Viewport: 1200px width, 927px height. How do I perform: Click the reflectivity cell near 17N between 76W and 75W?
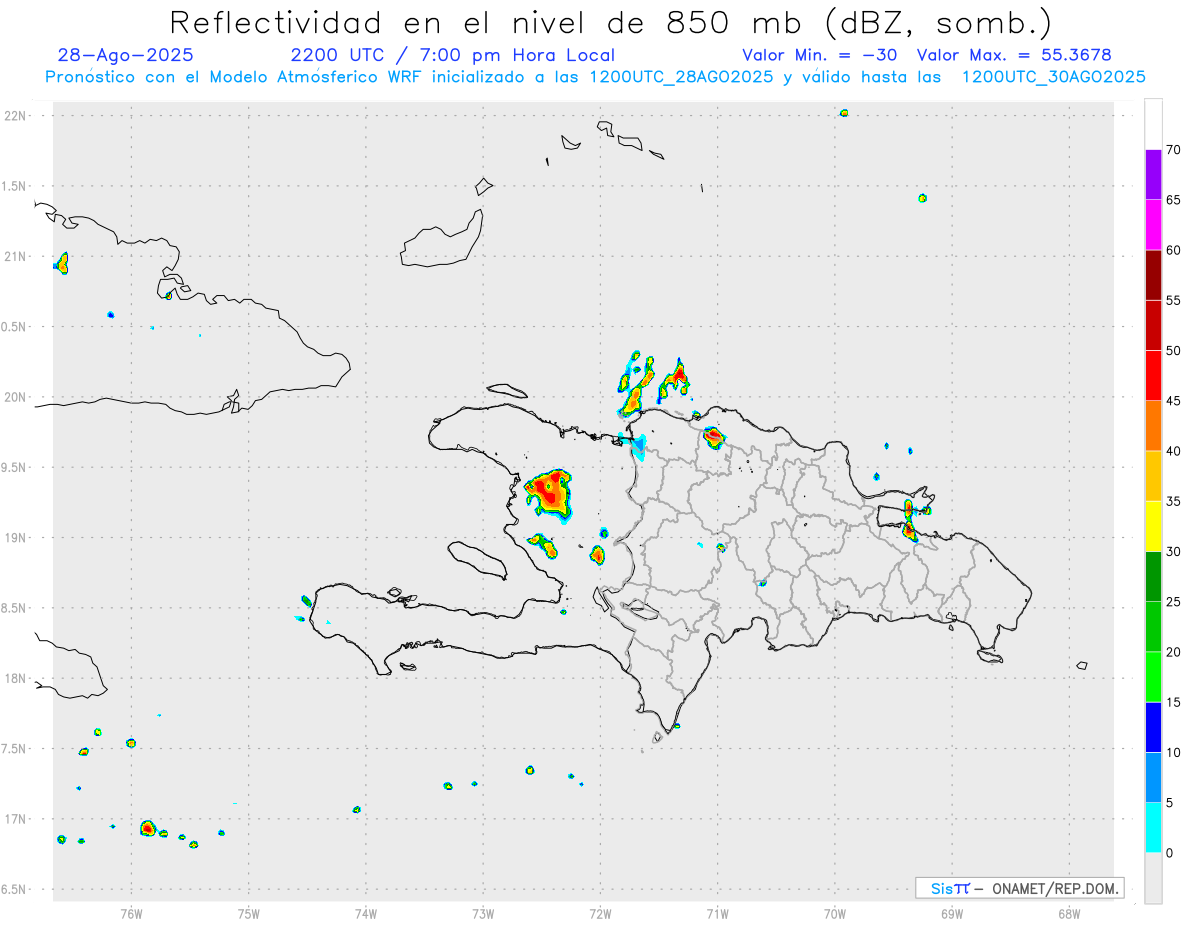(x=148, y=828)
